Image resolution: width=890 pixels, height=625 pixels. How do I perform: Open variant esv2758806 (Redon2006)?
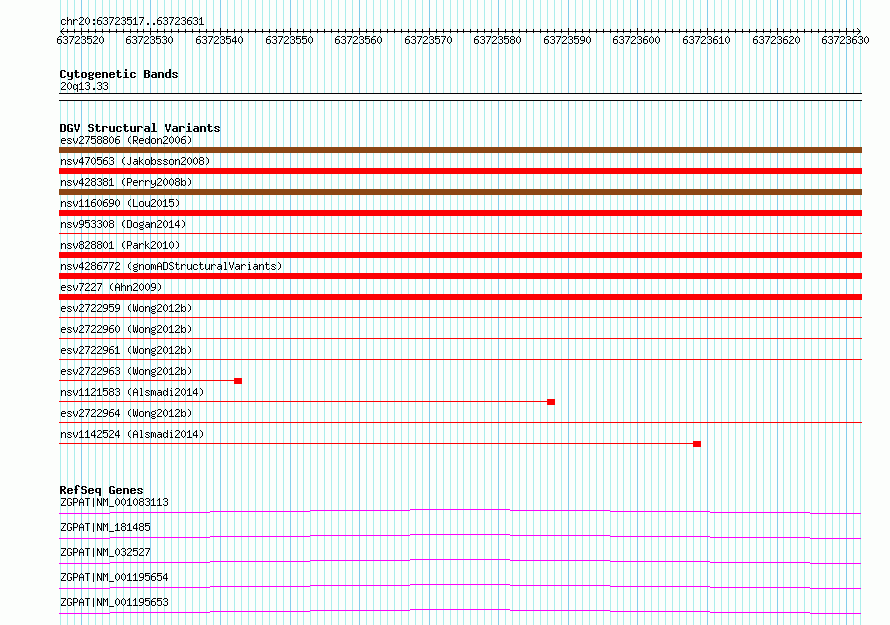click(x=126, y=140)
